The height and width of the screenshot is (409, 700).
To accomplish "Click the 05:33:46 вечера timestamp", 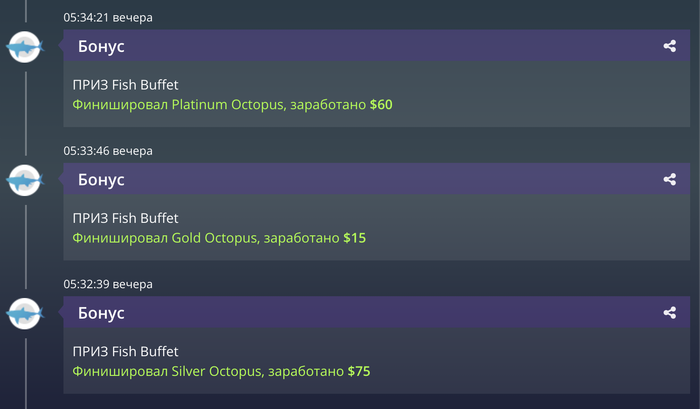I will tap(108, 151).
